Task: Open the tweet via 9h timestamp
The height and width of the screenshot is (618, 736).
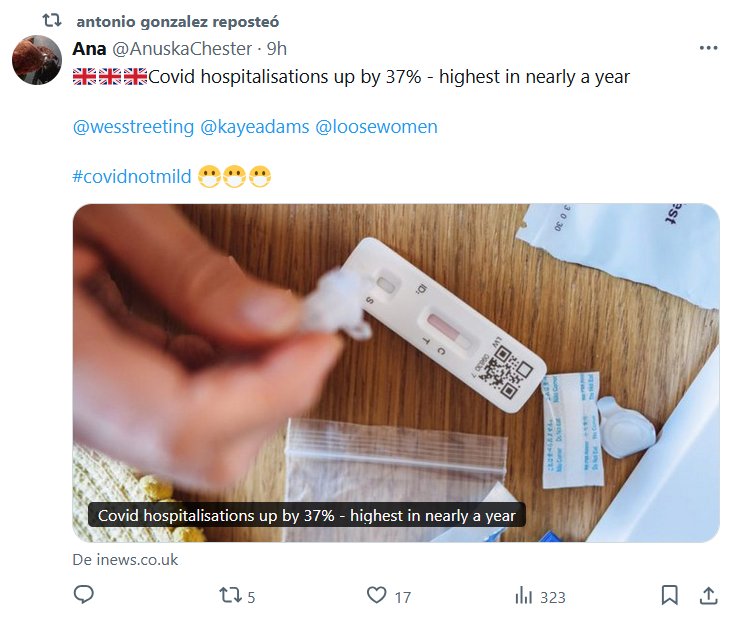Action: 278,49
